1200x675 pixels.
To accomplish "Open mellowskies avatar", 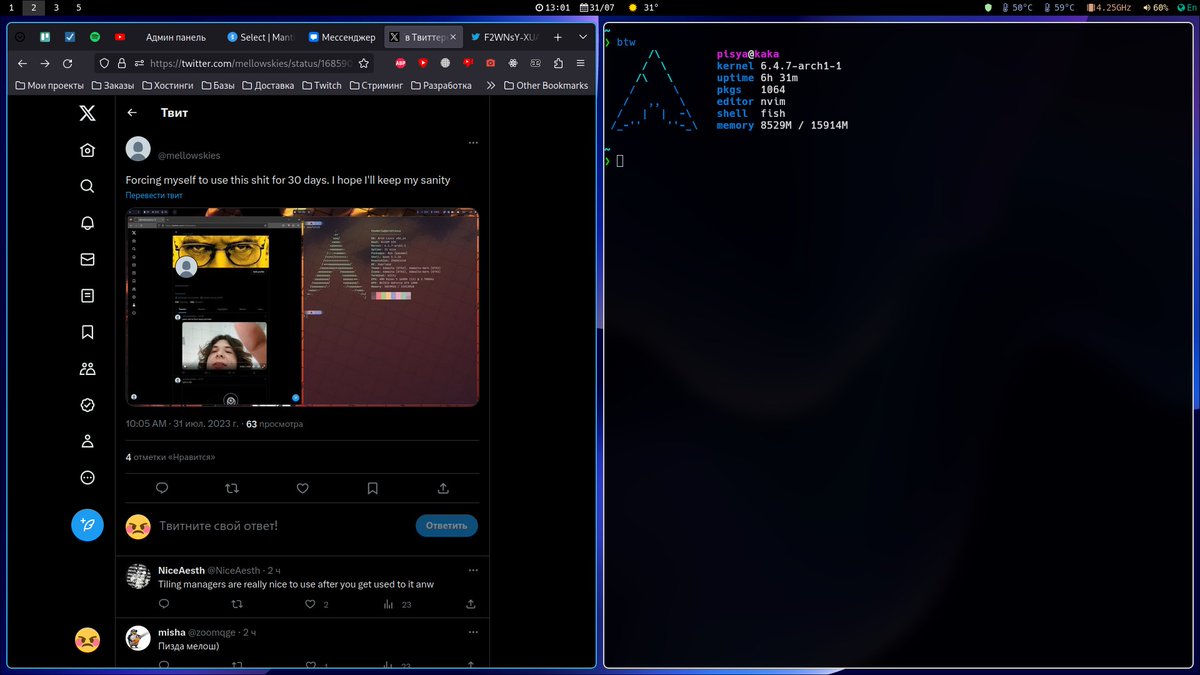I will click(x=138, y=149).
